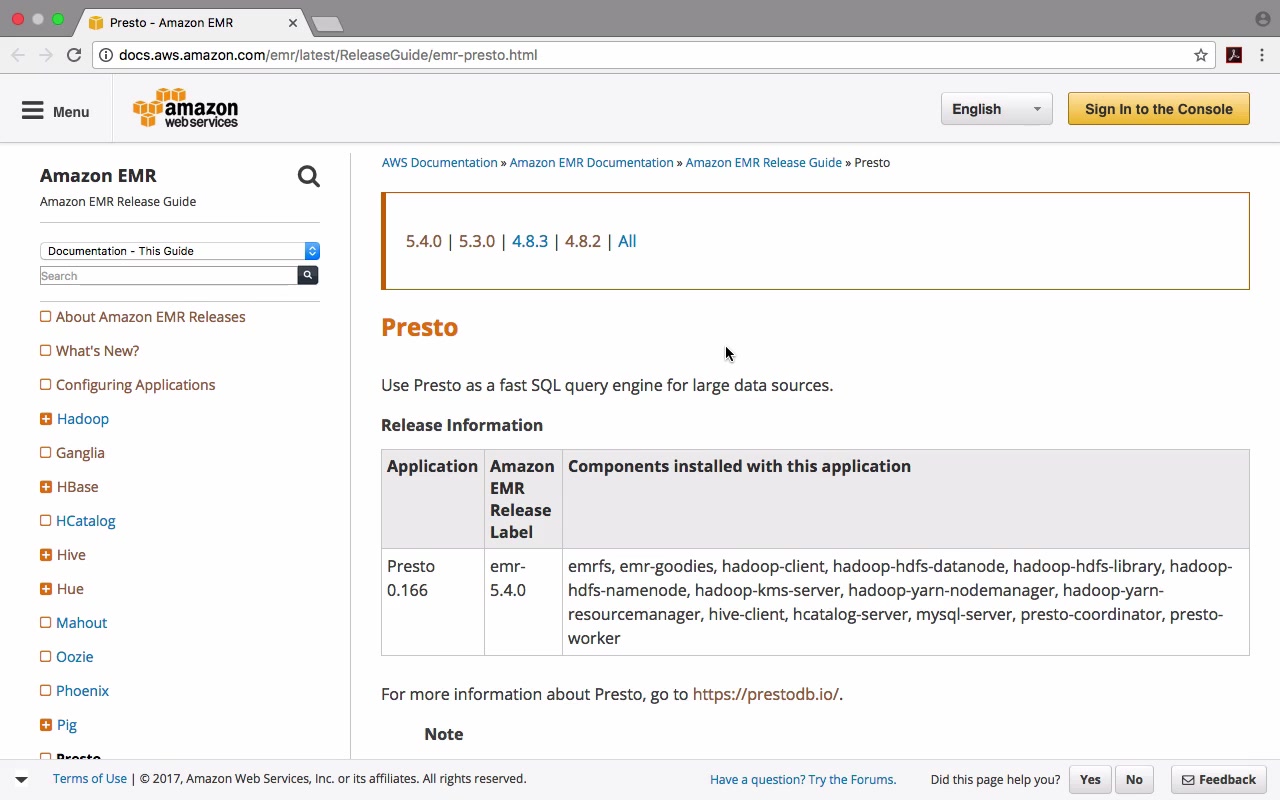Submit search with small magnifier button
The height and width of the screenshot is (800, 1280).
[308, 275]
